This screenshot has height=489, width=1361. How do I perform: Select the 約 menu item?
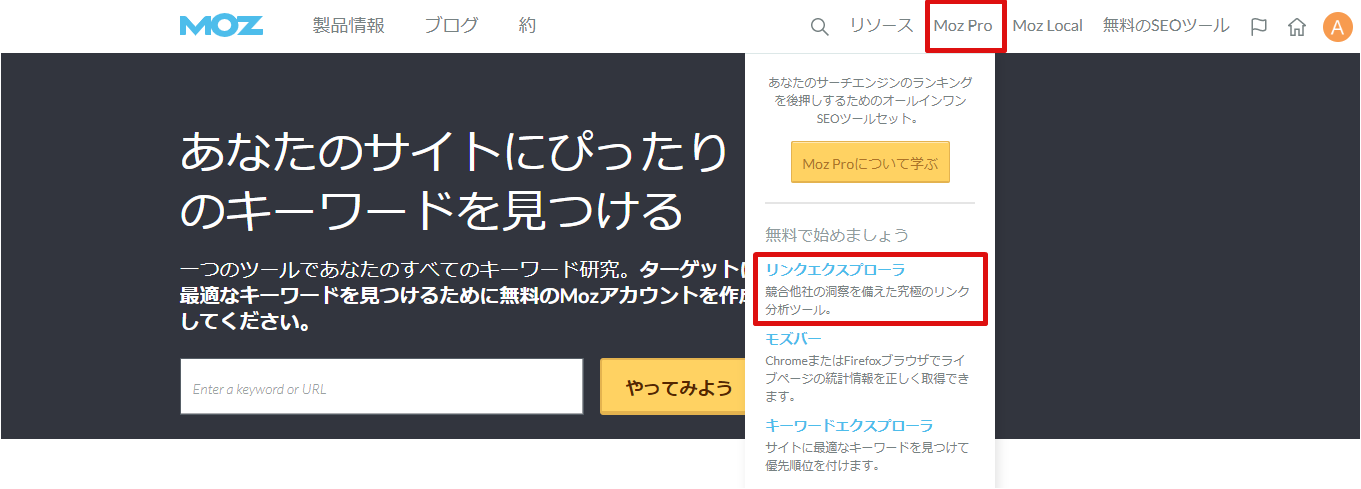point(528,26)
